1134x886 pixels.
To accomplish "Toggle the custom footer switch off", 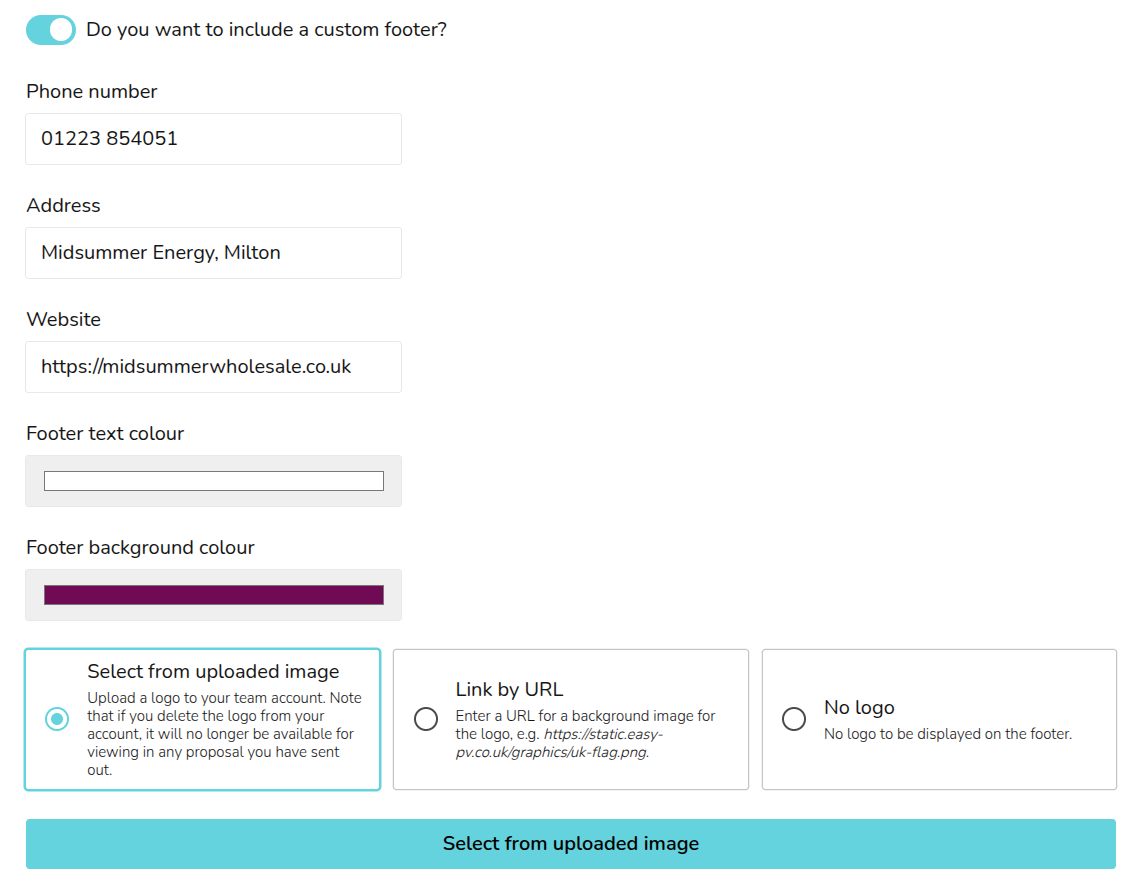I will pos(50,30).
